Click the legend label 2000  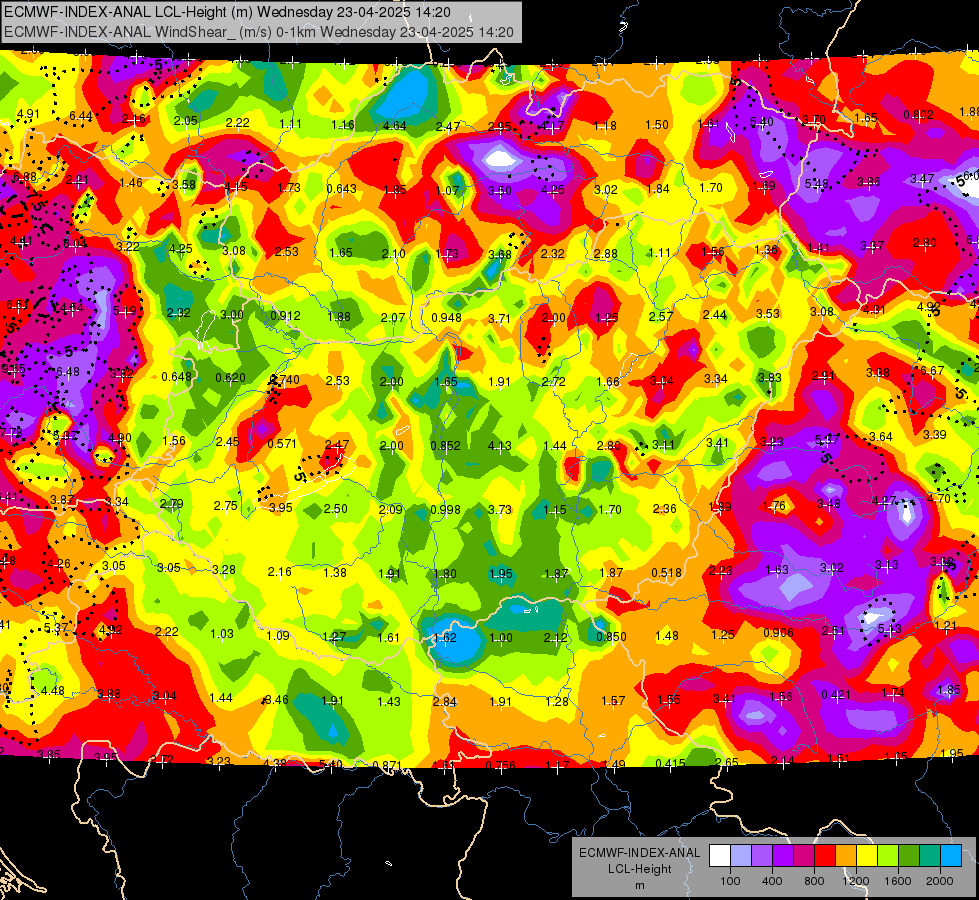[940, 881]
